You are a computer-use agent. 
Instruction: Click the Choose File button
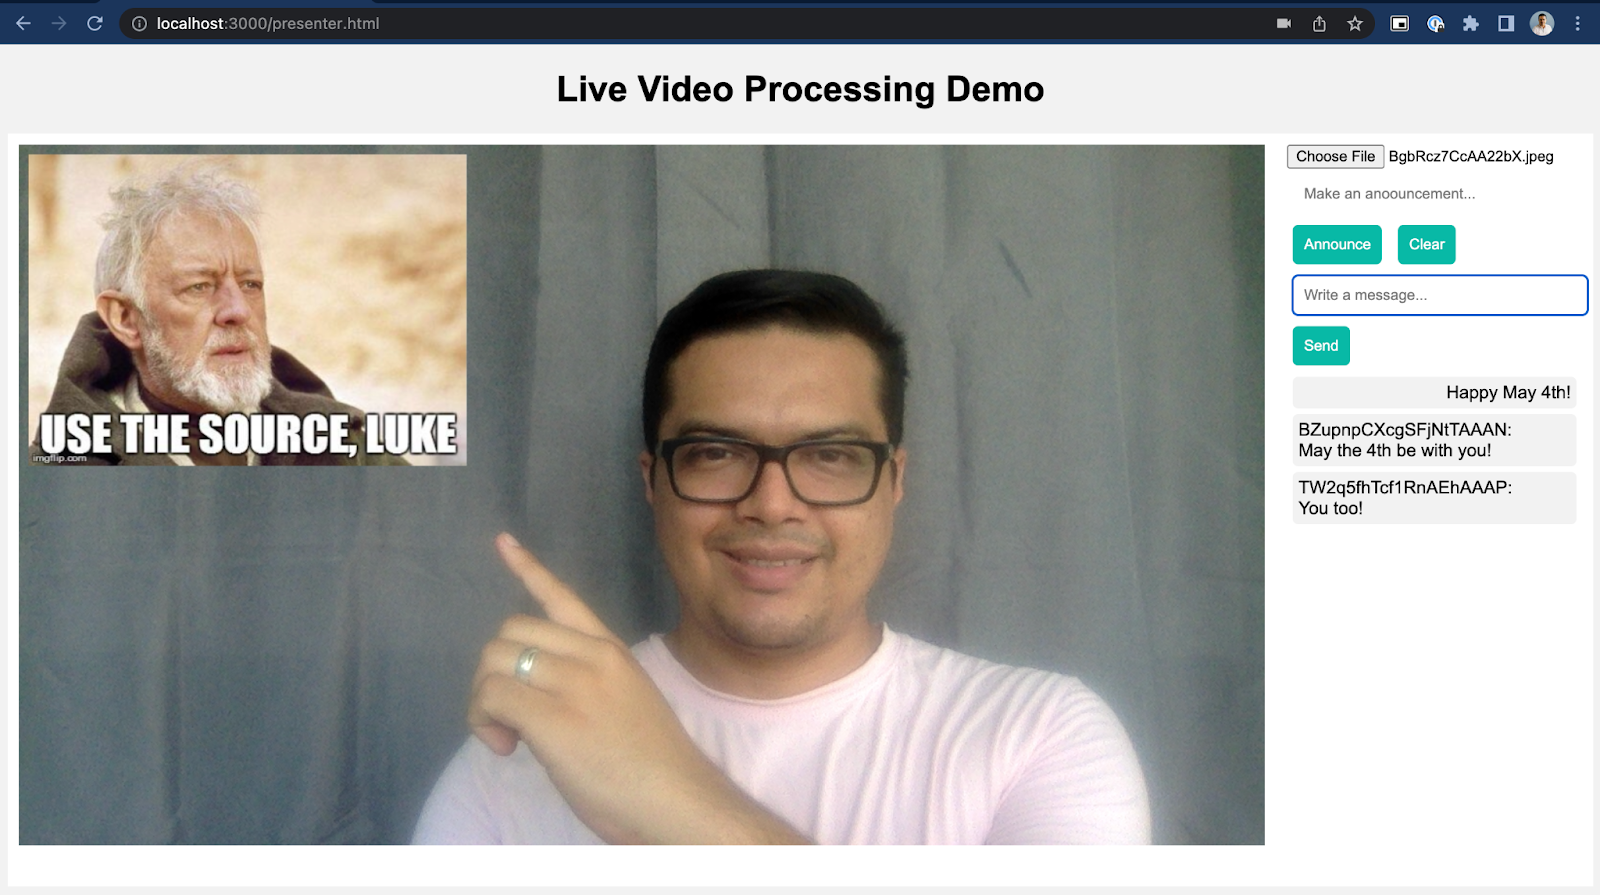1335,156
